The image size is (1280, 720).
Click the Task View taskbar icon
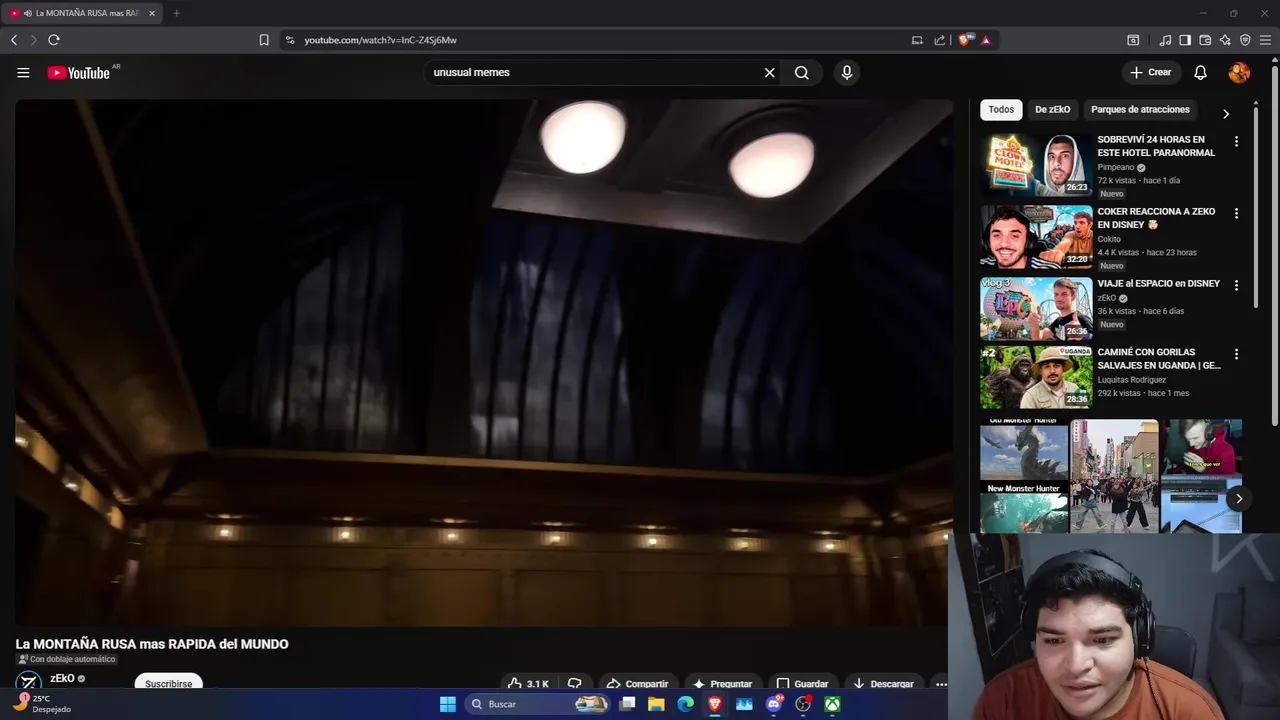(x=627, y=704)
